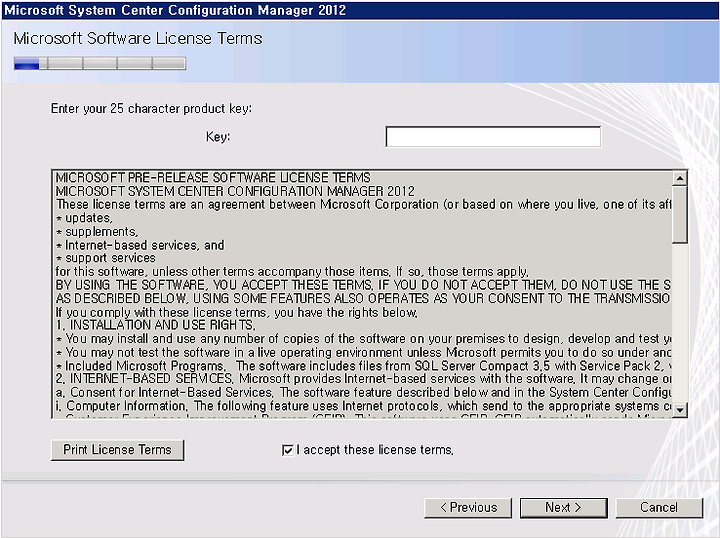
Task: Click the line starting 'i. Computer Information.'
Action: point(363,406)
